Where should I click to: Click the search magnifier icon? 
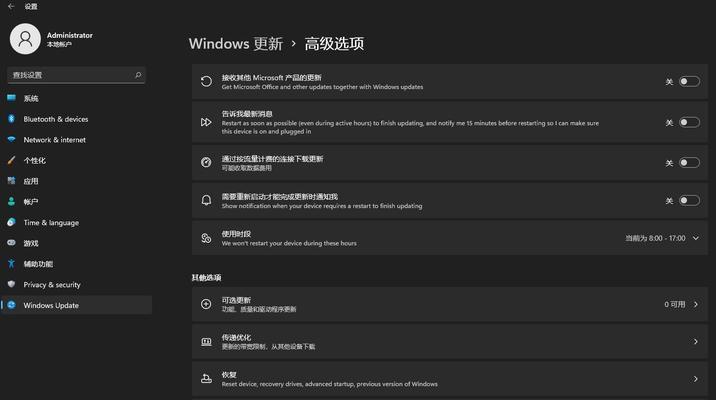click(138, 74)
